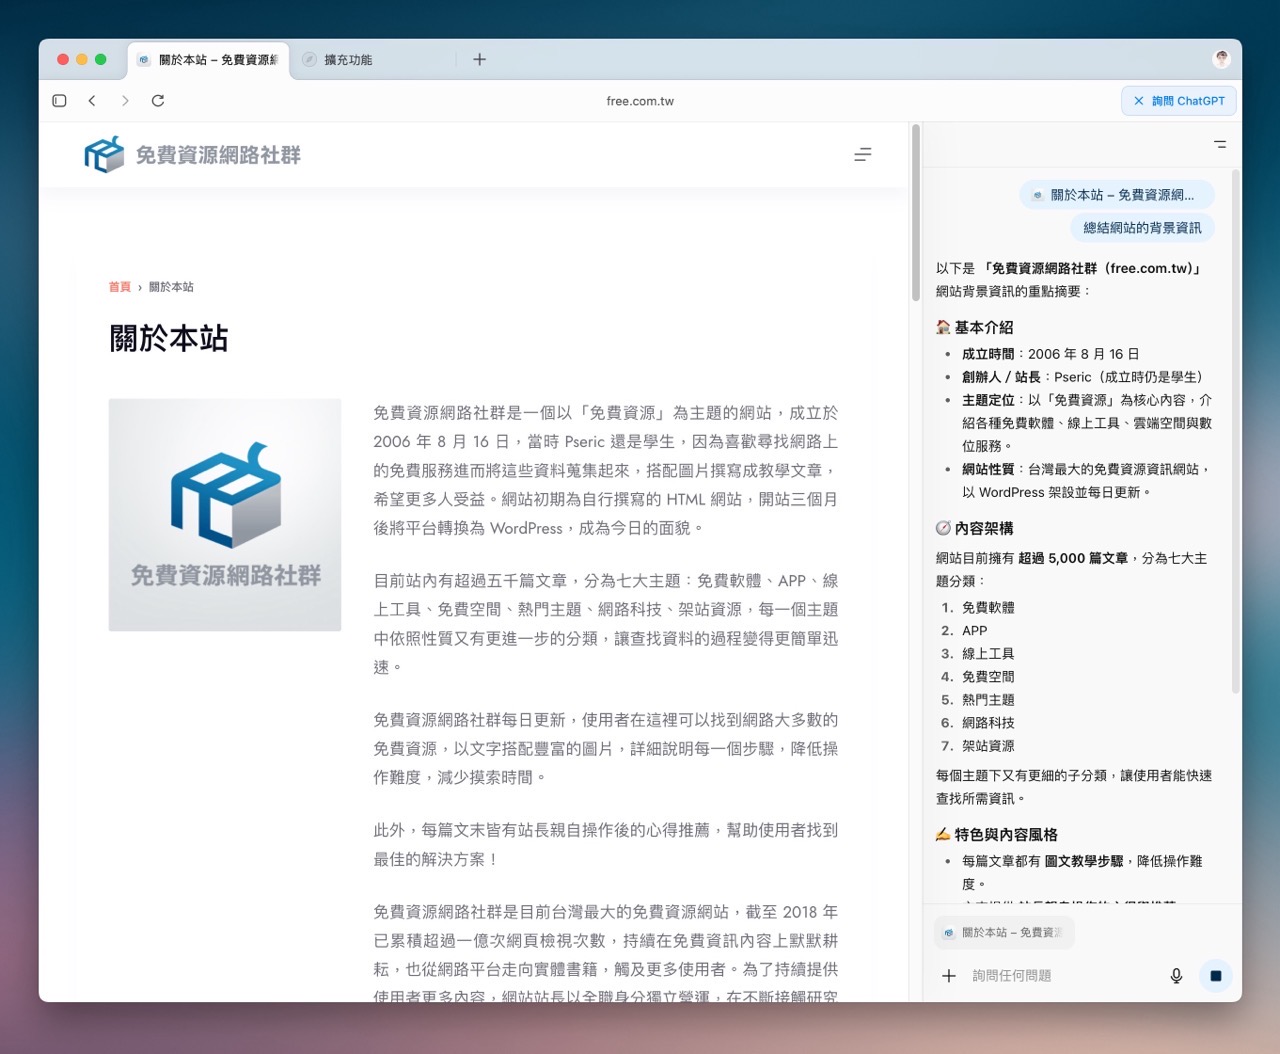1280x1054 pixels.
Task: Click the microphone voice input icon
Action: 1176,976
